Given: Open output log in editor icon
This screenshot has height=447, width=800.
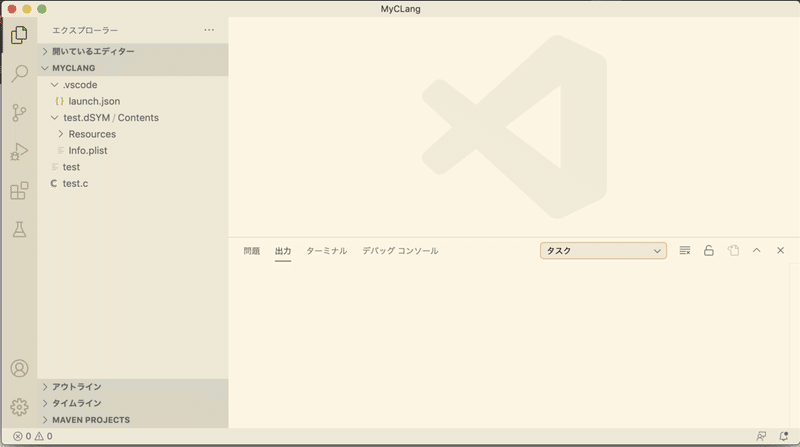Looking at the screenshot, I should [x=733, y=251].
